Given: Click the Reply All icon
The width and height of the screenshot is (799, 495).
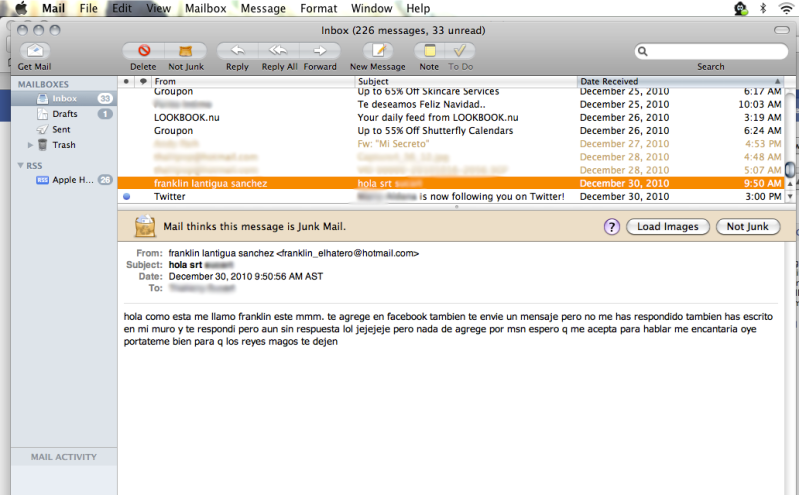Looking at the screenshot, I should click(x=279, y=51).
